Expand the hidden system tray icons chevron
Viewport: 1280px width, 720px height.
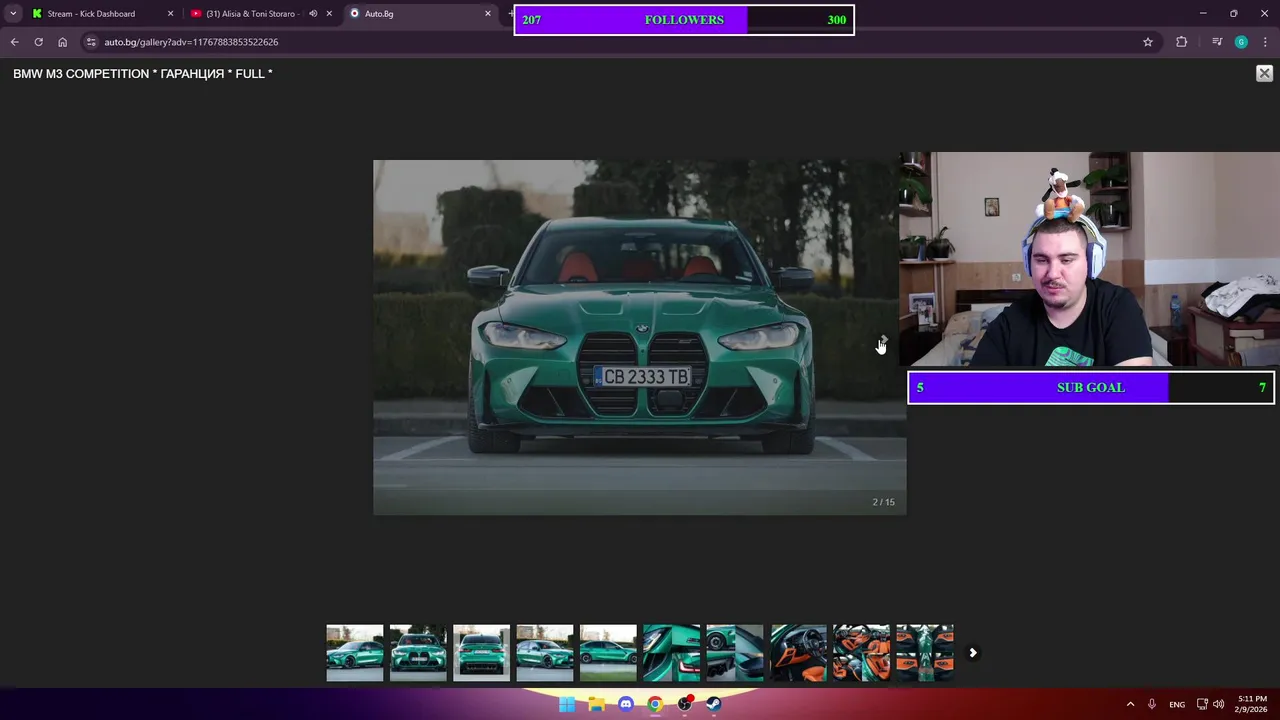pos(1131,704)
